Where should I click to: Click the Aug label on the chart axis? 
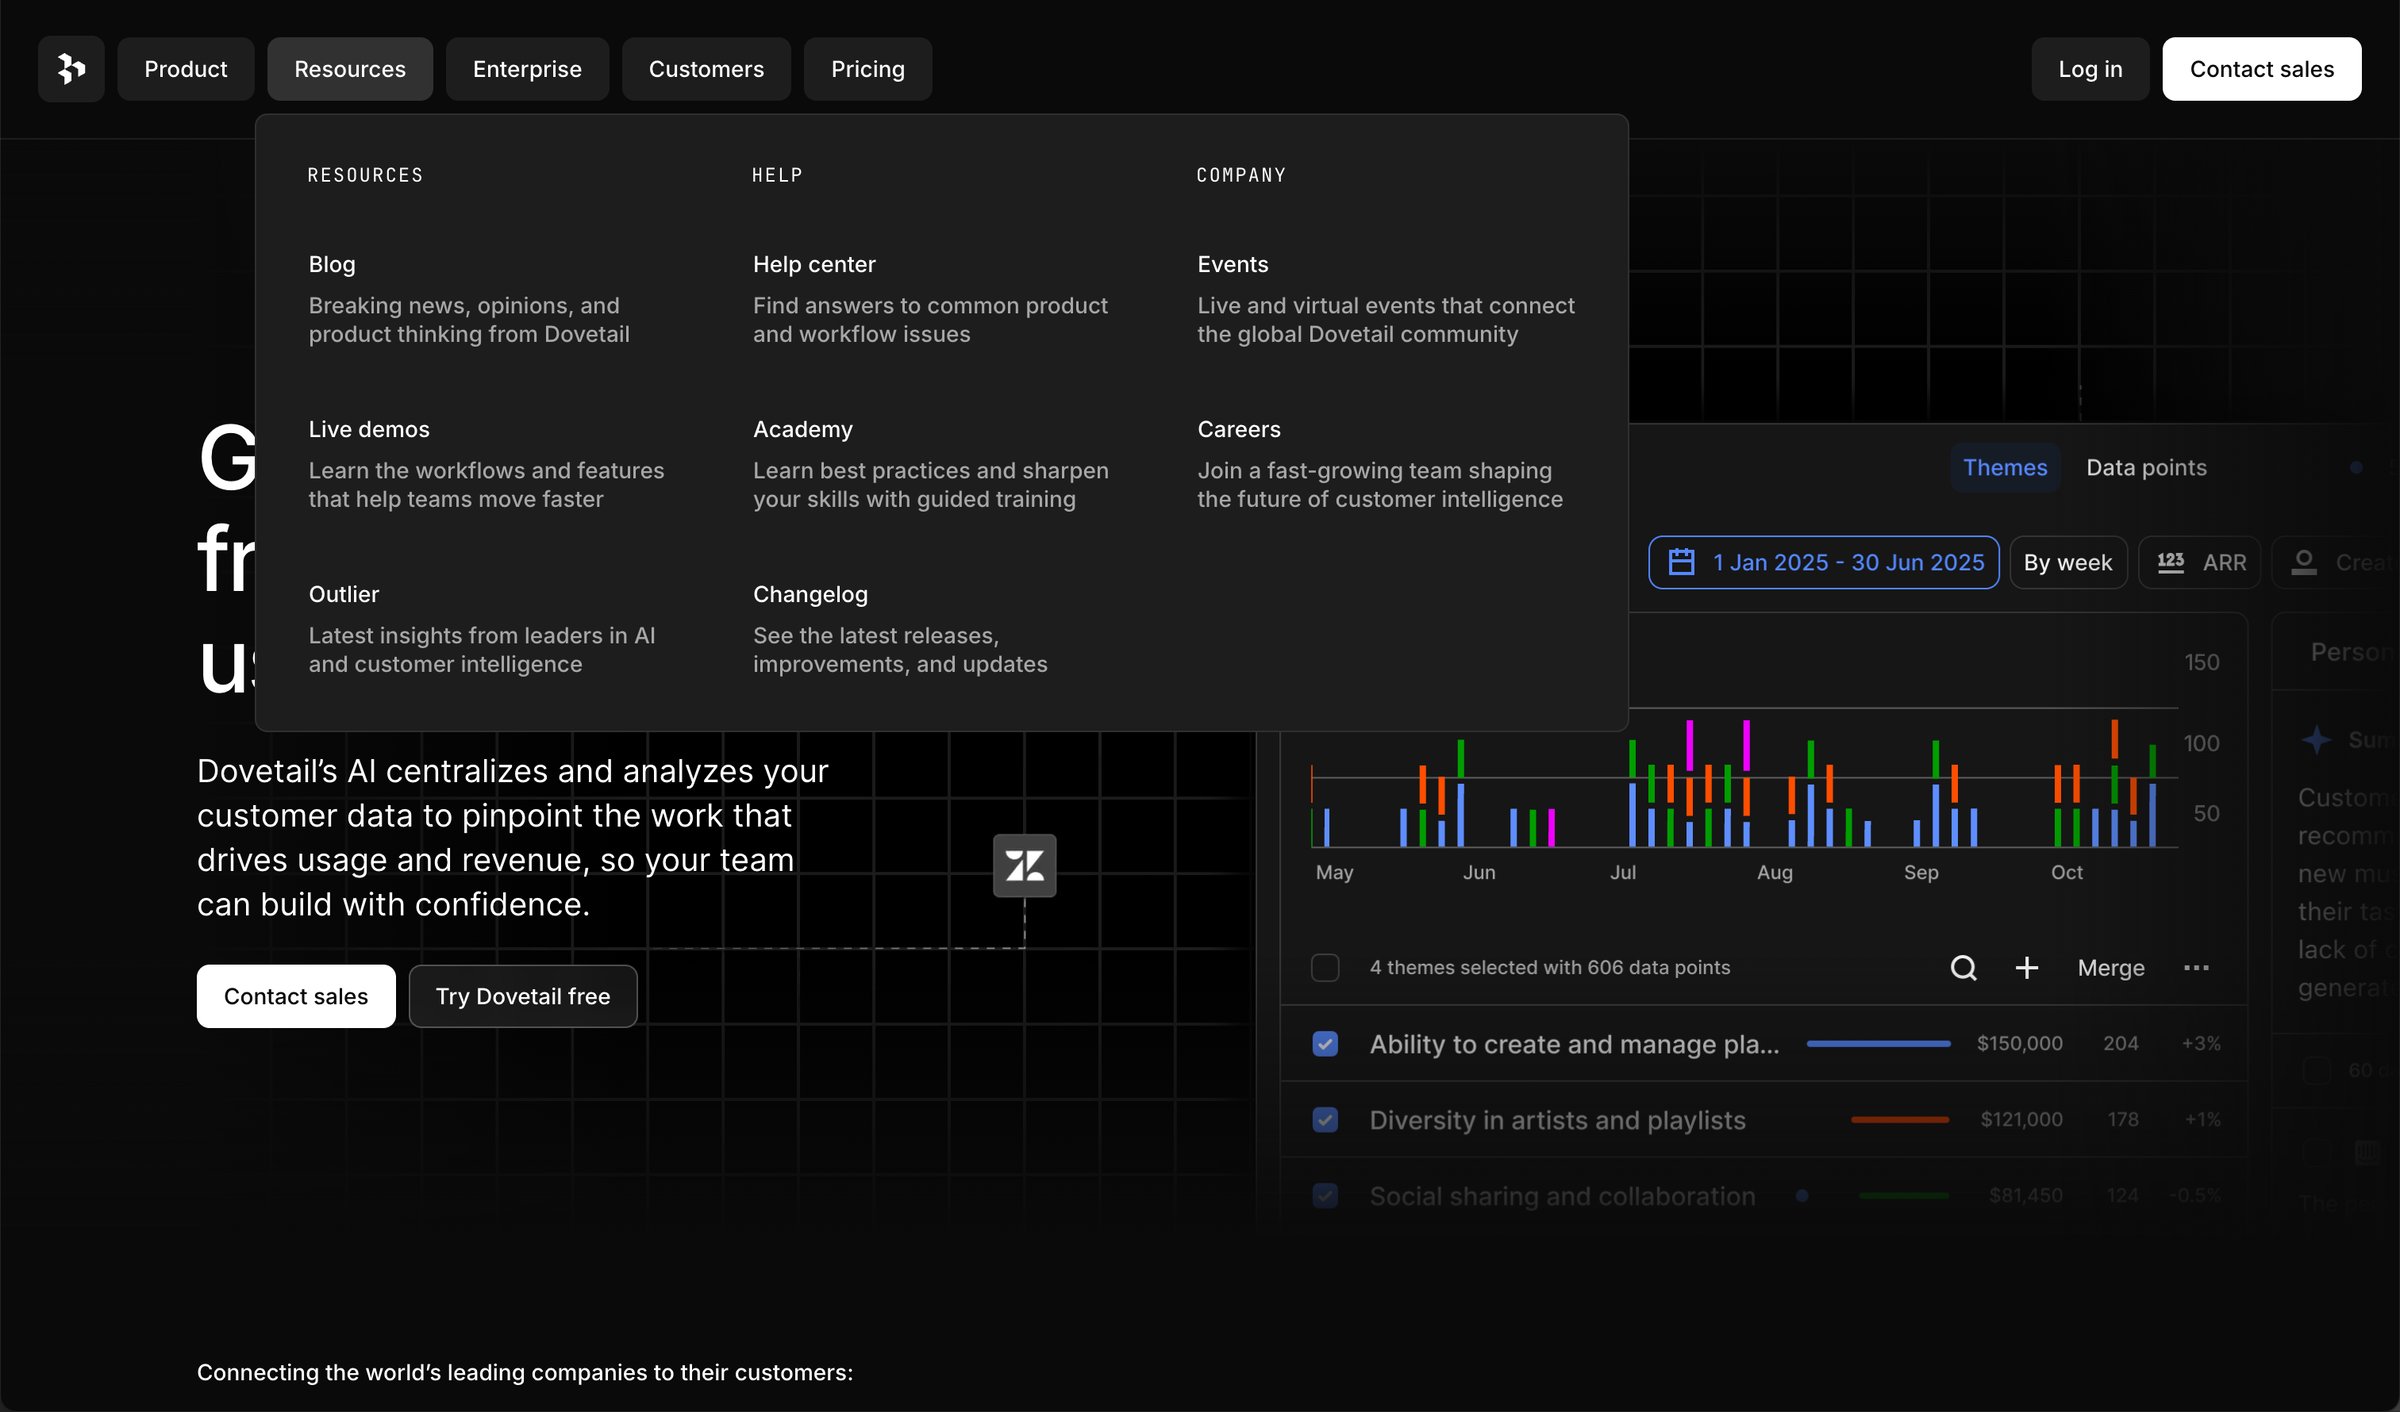click(x=1775, y=872)
